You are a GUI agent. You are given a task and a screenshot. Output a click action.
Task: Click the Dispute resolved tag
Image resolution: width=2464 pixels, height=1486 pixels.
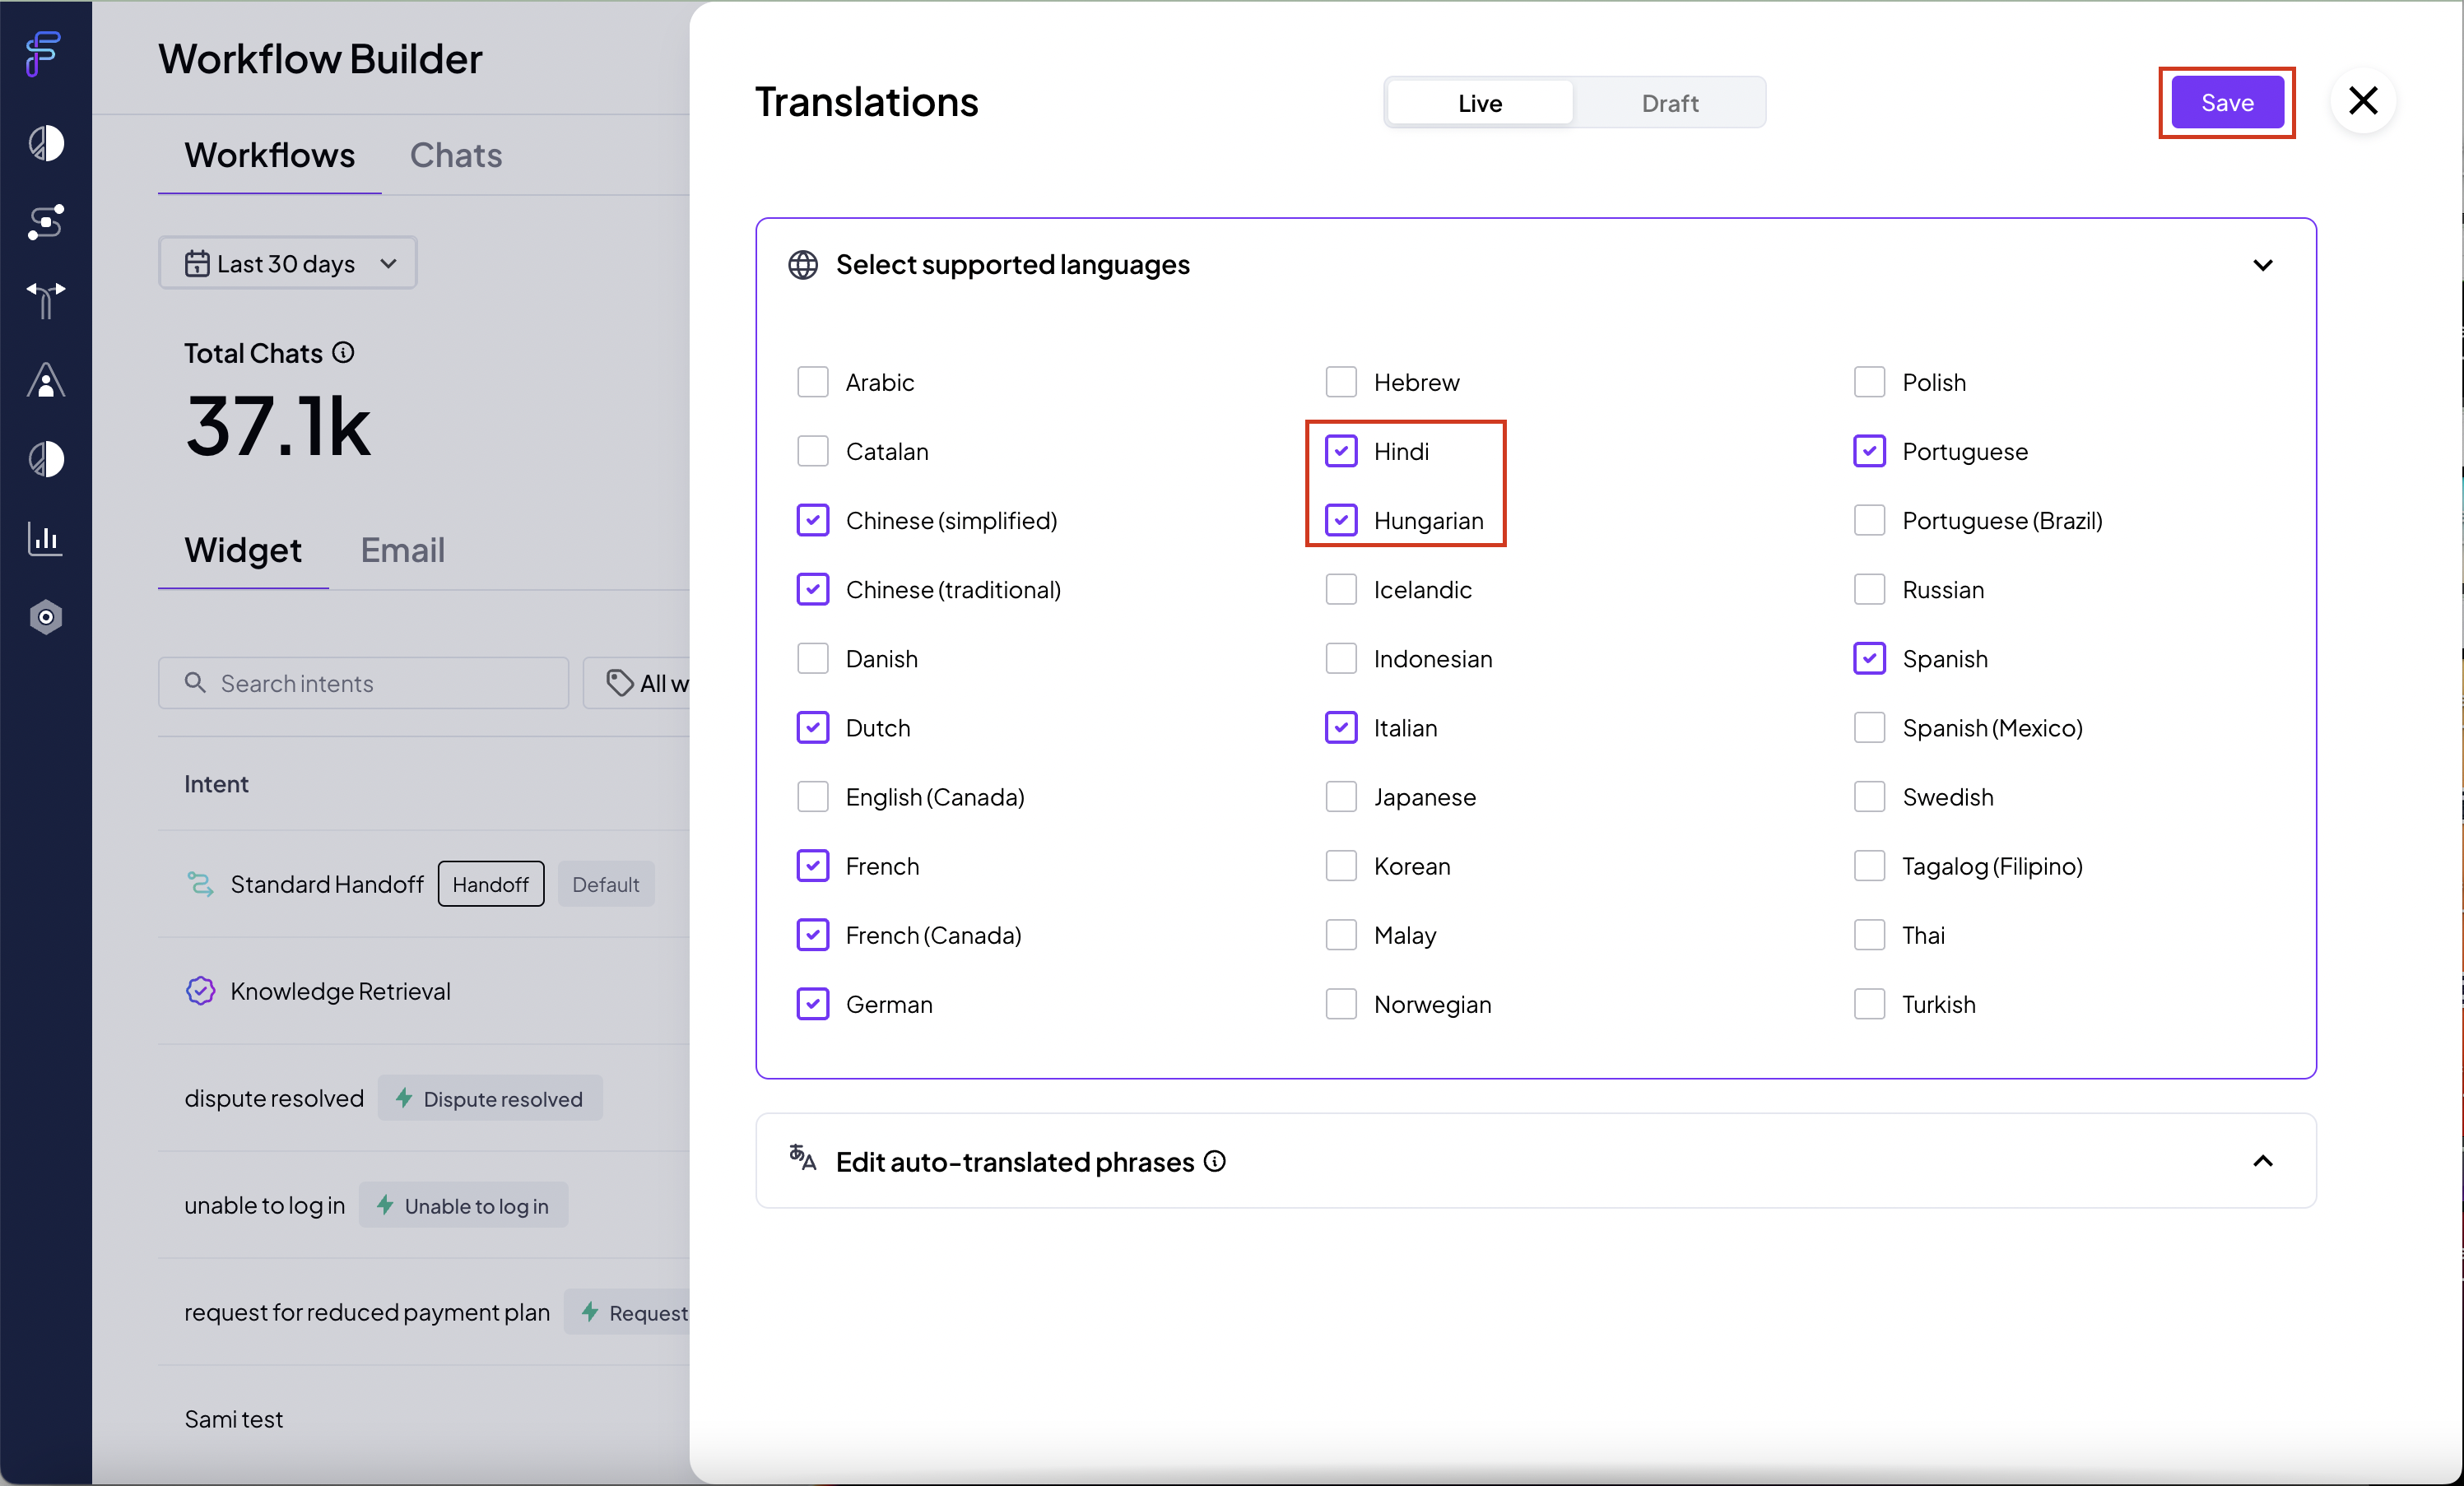click(490, 1098)
